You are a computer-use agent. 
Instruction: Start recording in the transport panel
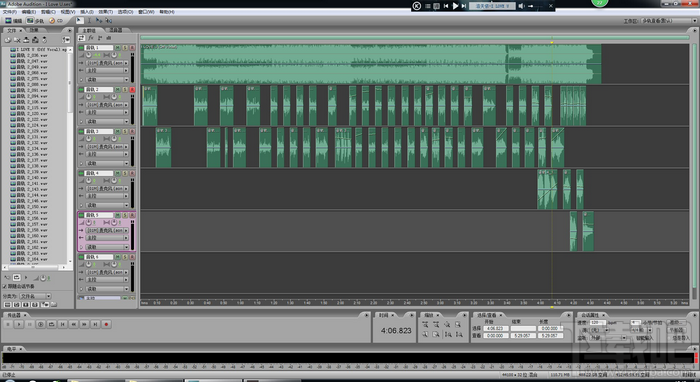[x=106, y=324]
